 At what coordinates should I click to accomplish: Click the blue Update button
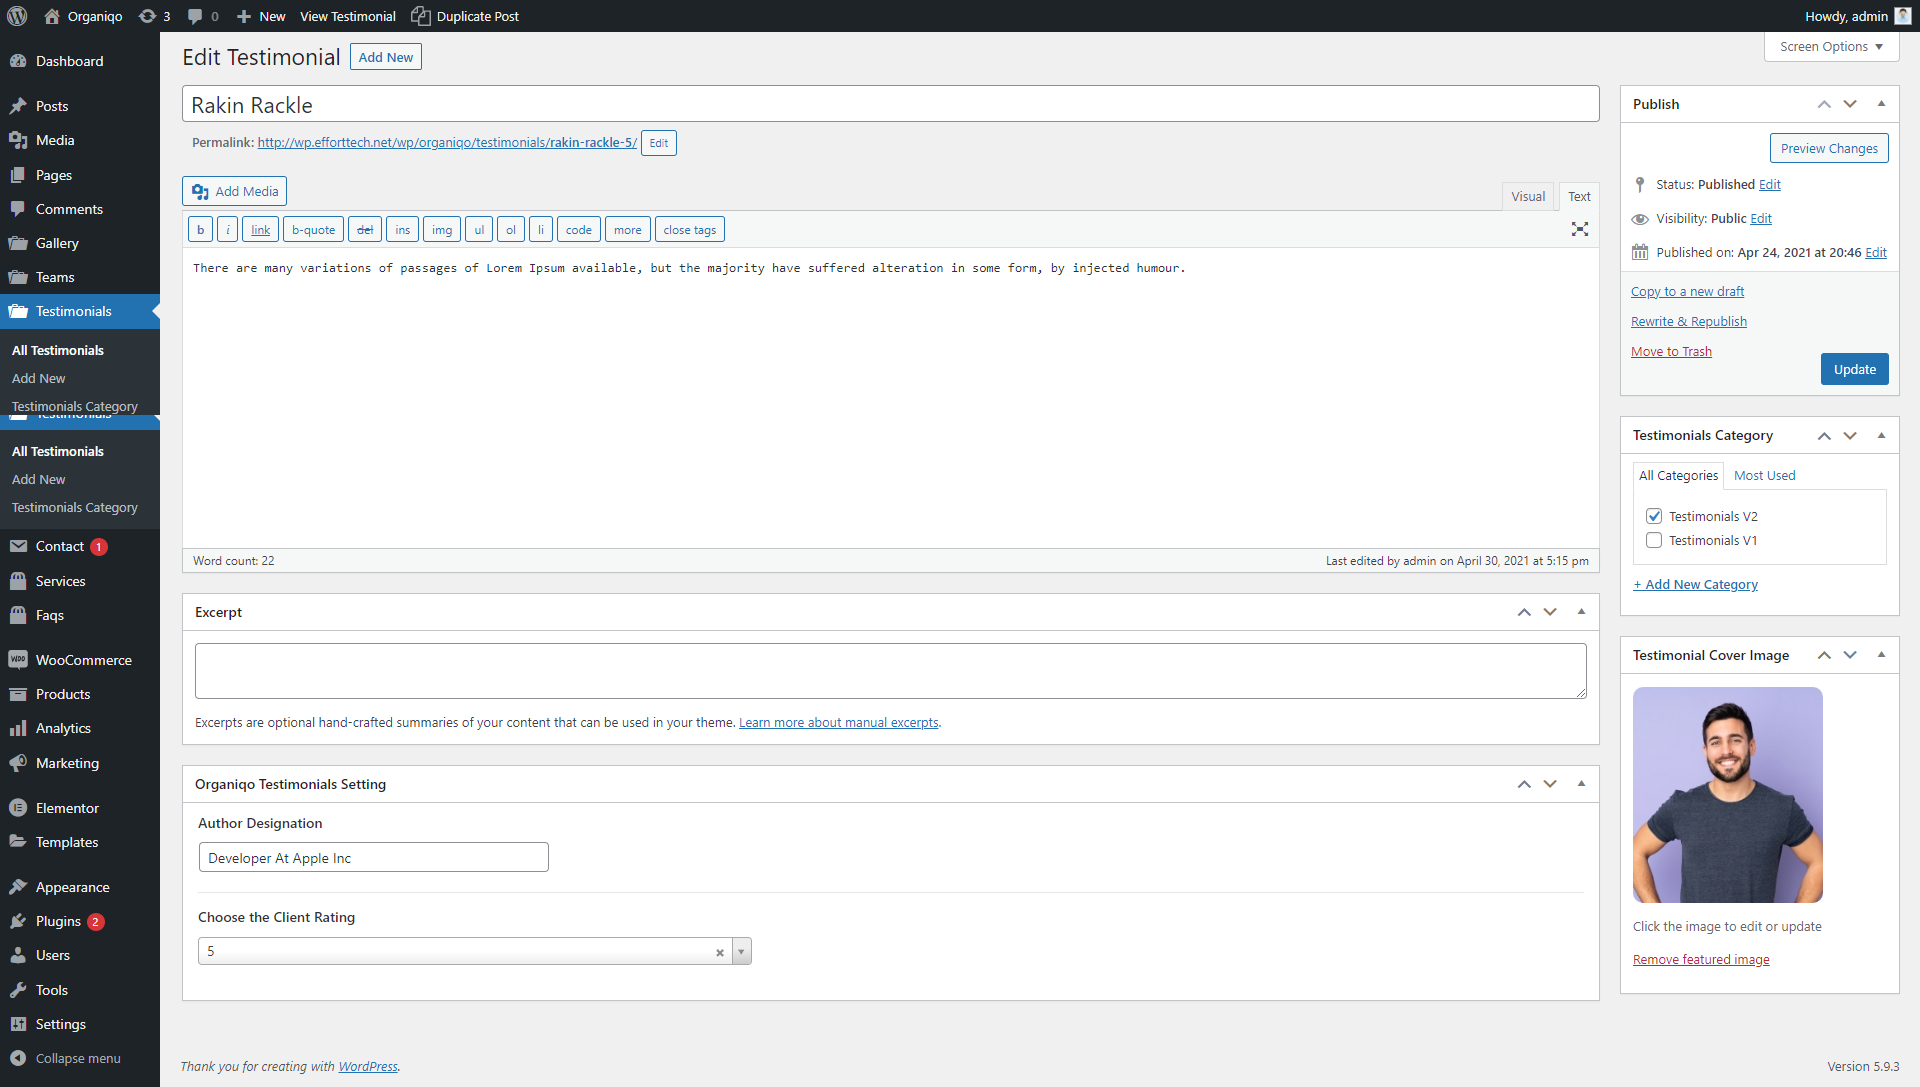pos(1854,369)
